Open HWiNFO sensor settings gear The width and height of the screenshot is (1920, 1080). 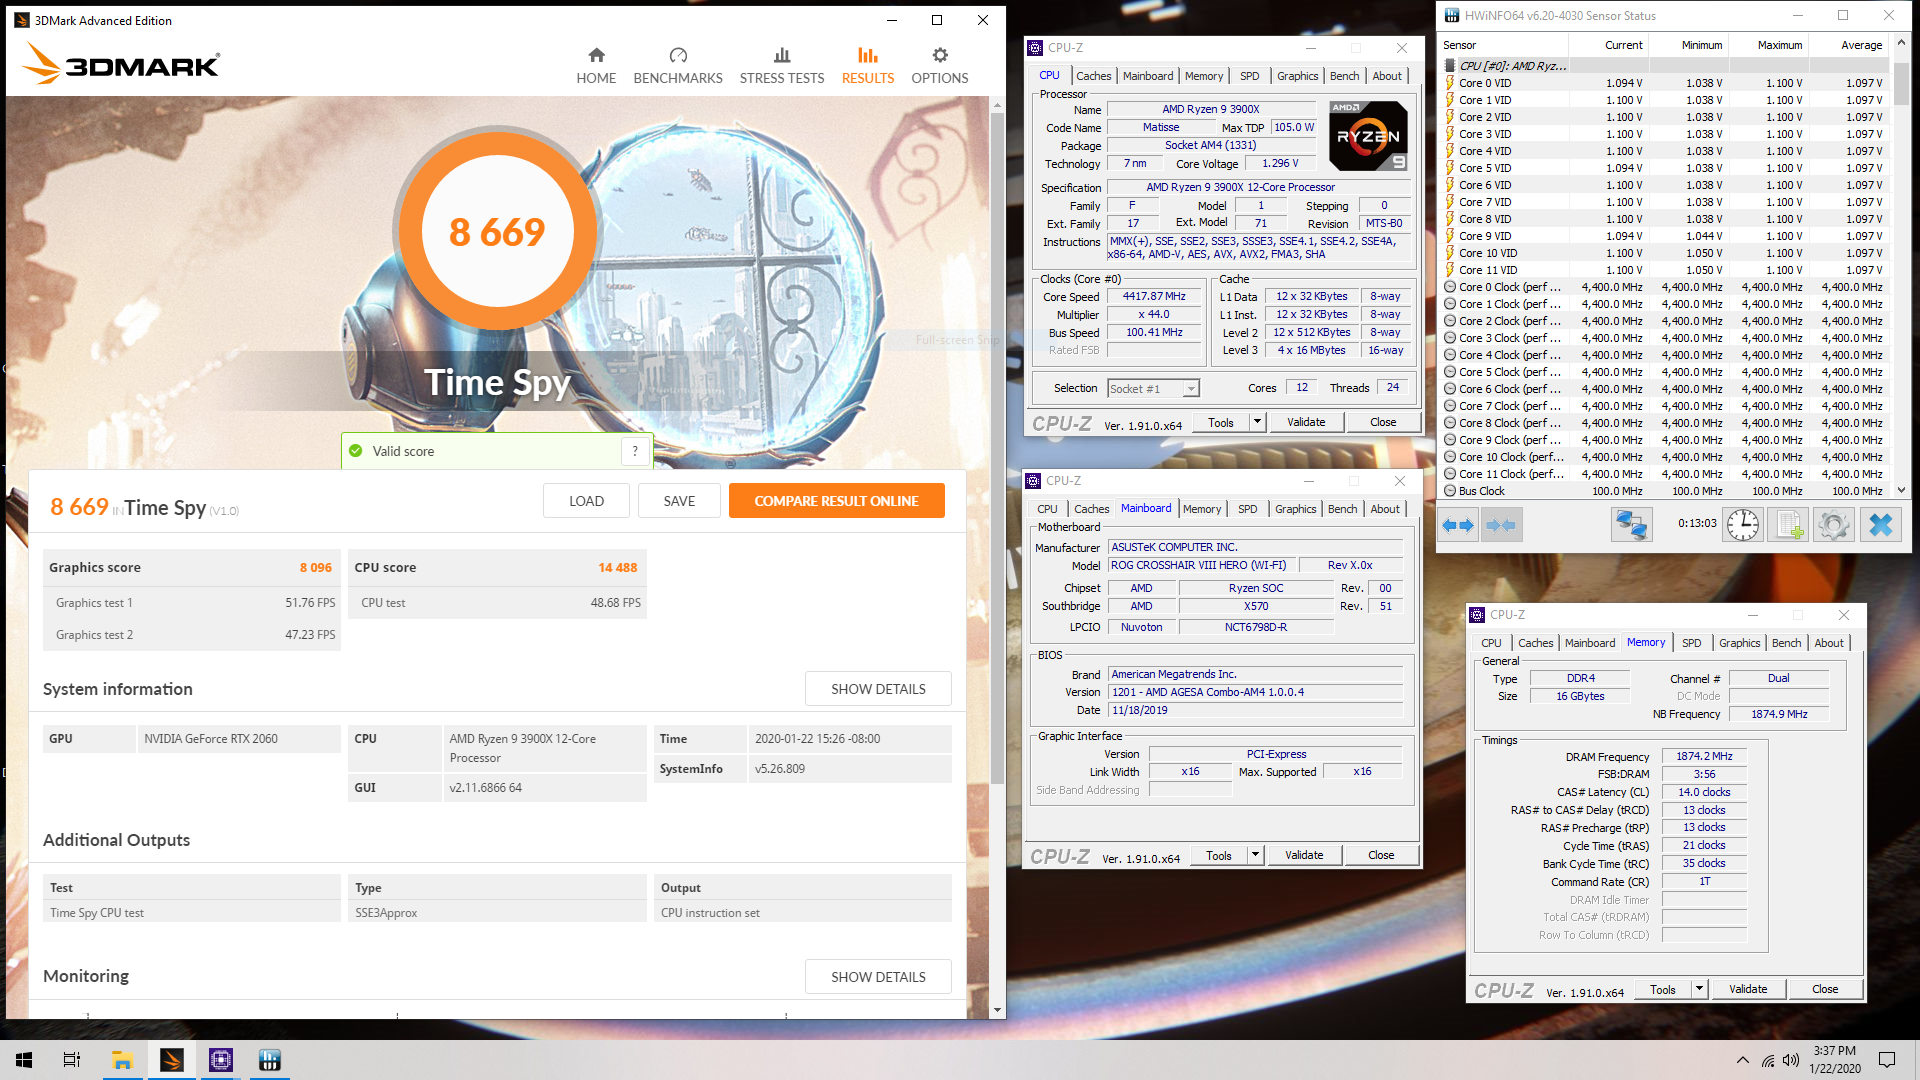point(1834,525)
